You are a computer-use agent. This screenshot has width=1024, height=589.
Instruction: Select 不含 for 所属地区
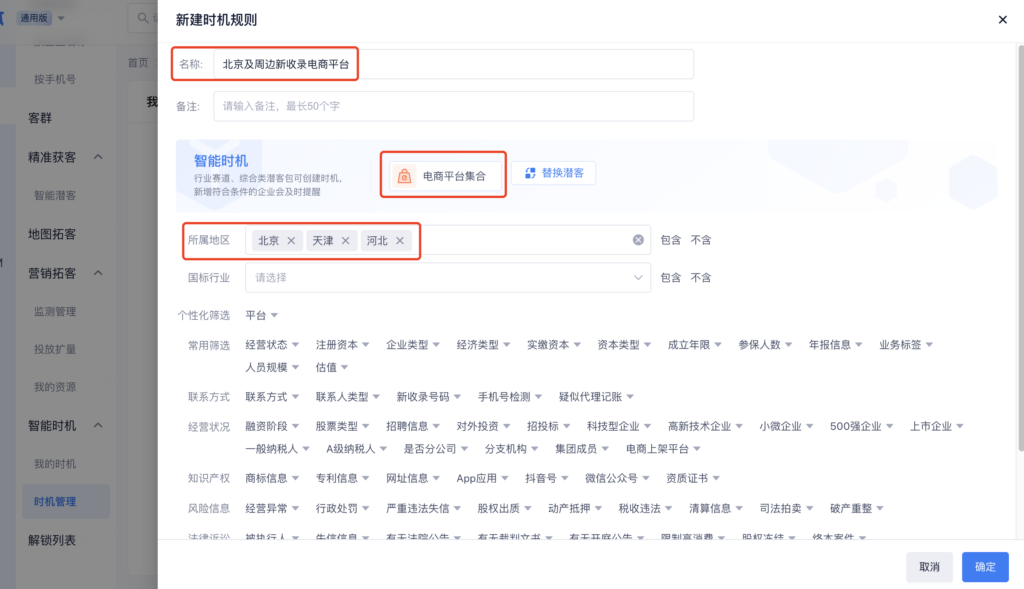(701, 240)
